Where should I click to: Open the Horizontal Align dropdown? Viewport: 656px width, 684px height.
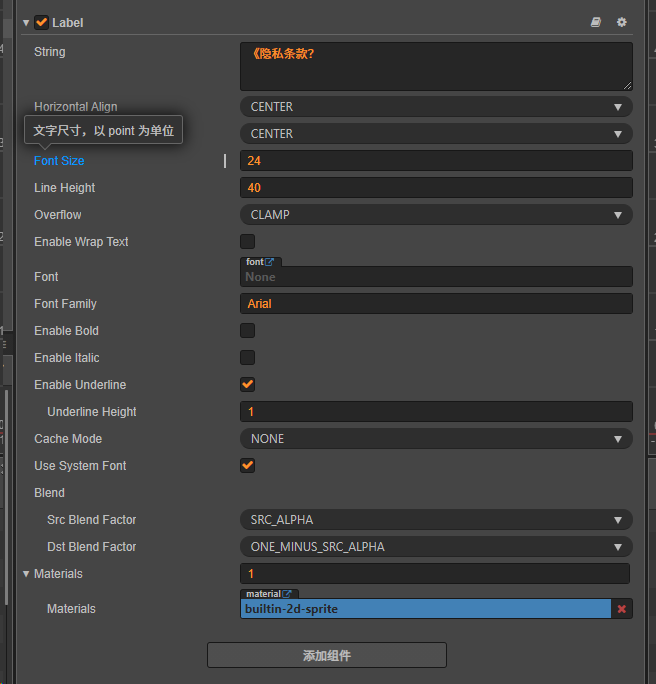pos(436,107)
